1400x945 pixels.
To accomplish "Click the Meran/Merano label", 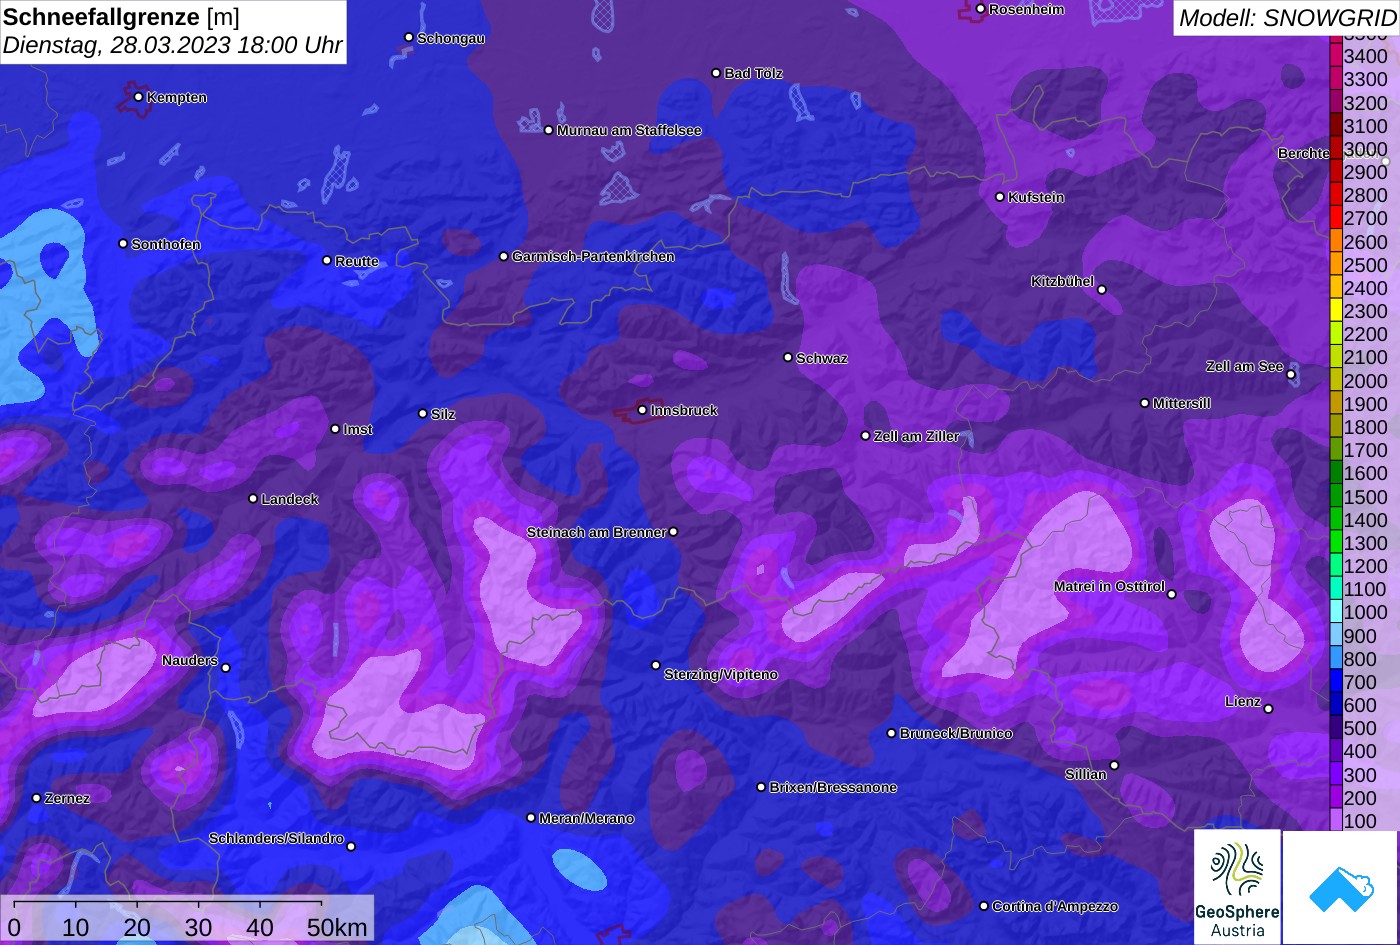I will [x=586, y=818].
